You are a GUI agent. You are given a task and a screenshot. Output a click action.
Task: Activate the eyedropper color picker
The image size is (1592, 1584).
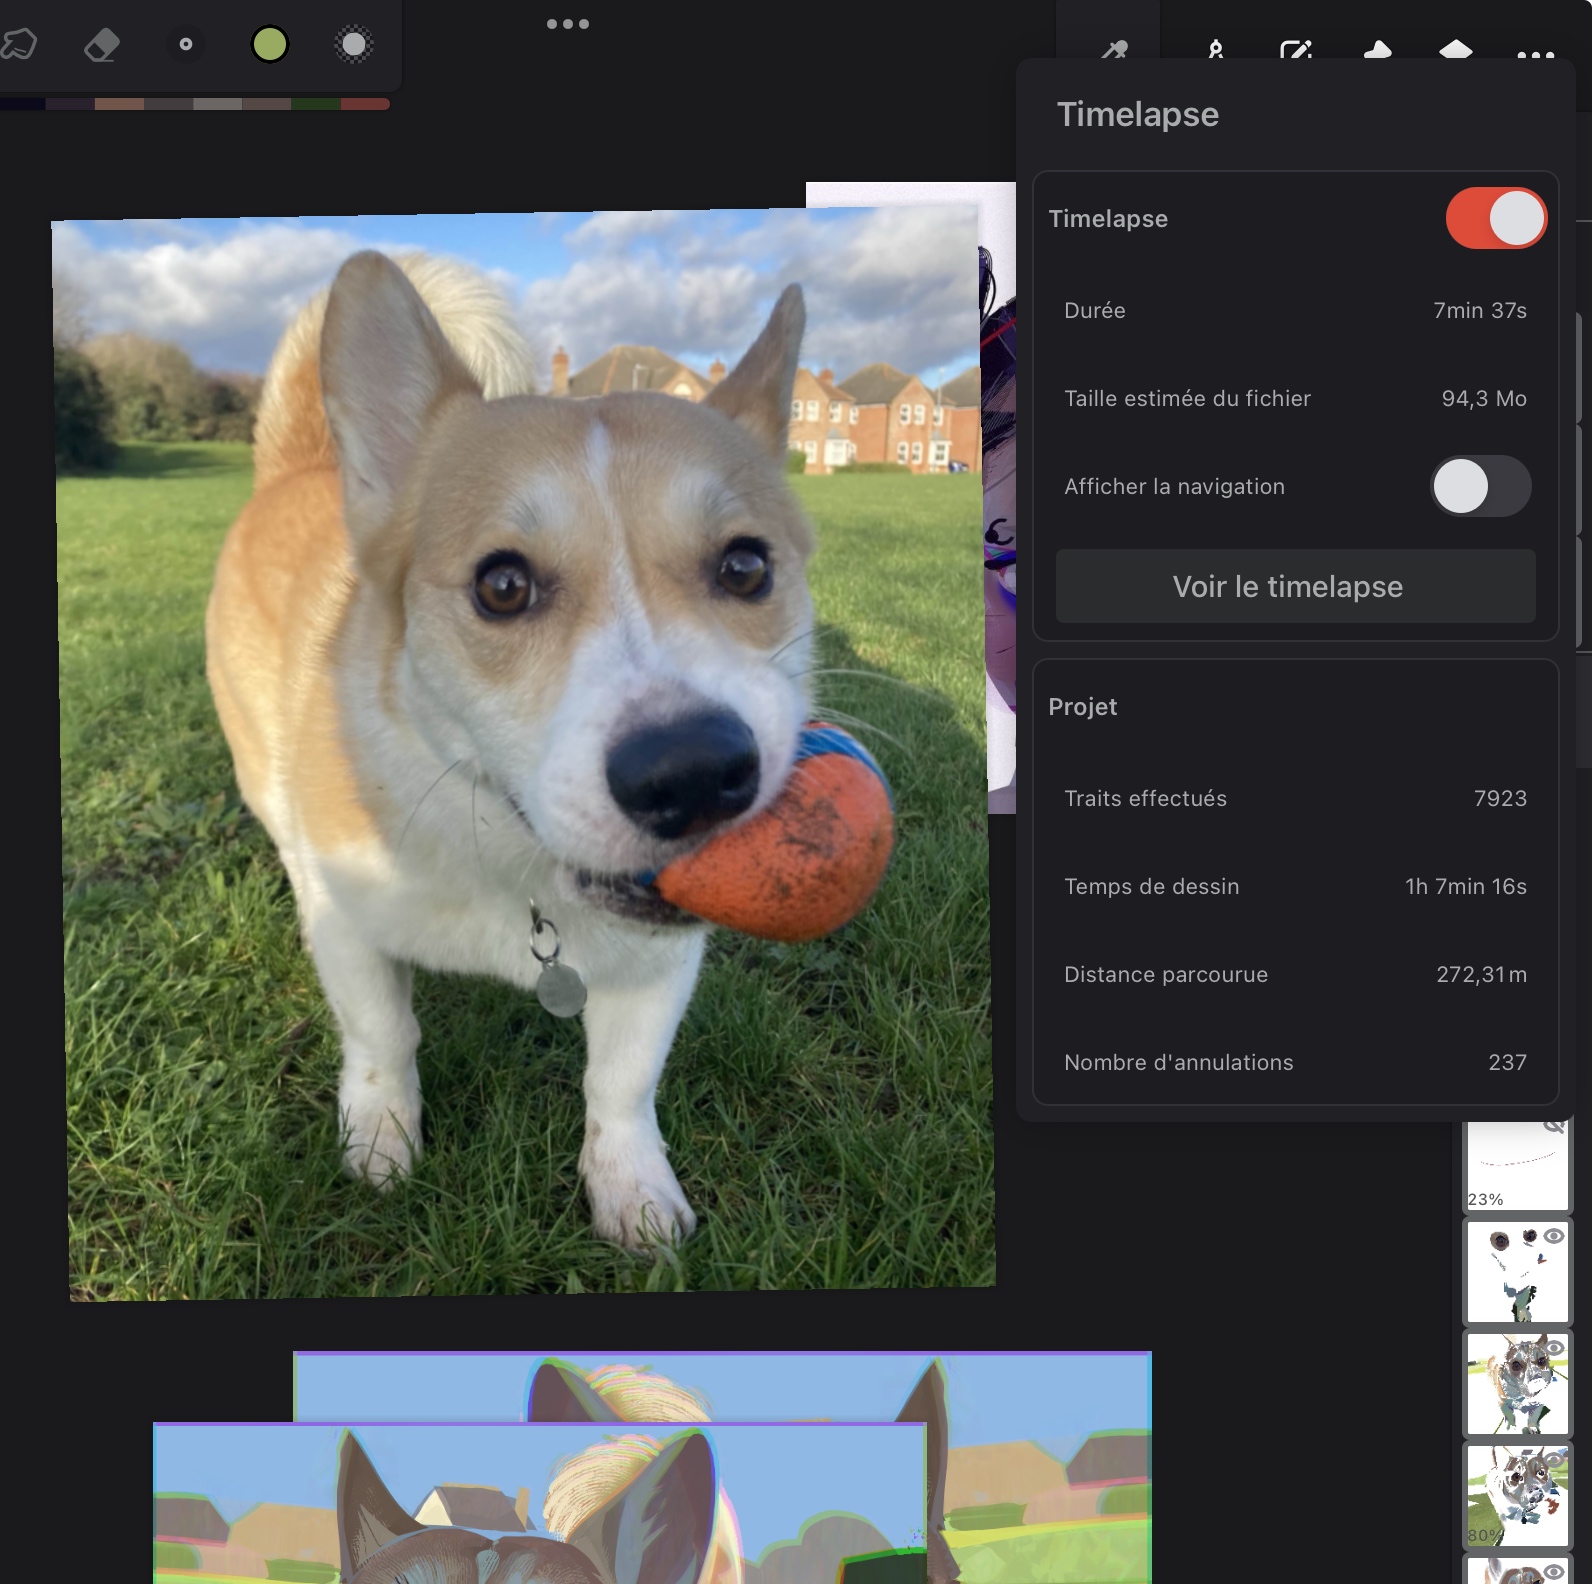click(x=1114, y=48)
